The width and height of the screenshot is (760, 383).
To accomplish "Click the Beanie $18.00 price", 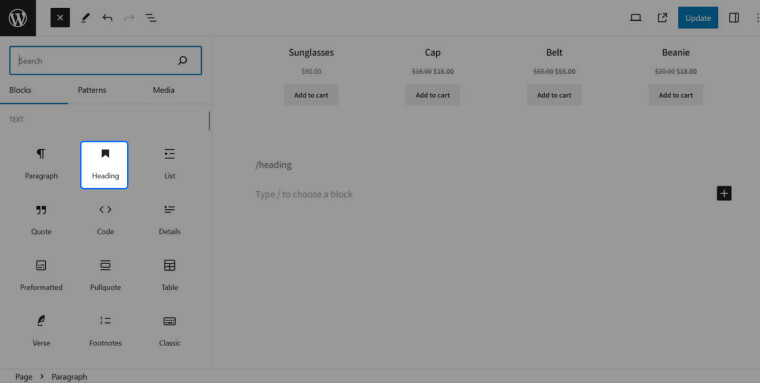I will (686, 71).
